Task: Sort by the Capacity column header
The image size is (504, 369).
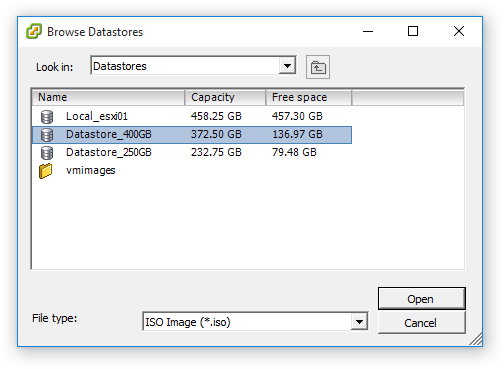Action: pos(225,97)
